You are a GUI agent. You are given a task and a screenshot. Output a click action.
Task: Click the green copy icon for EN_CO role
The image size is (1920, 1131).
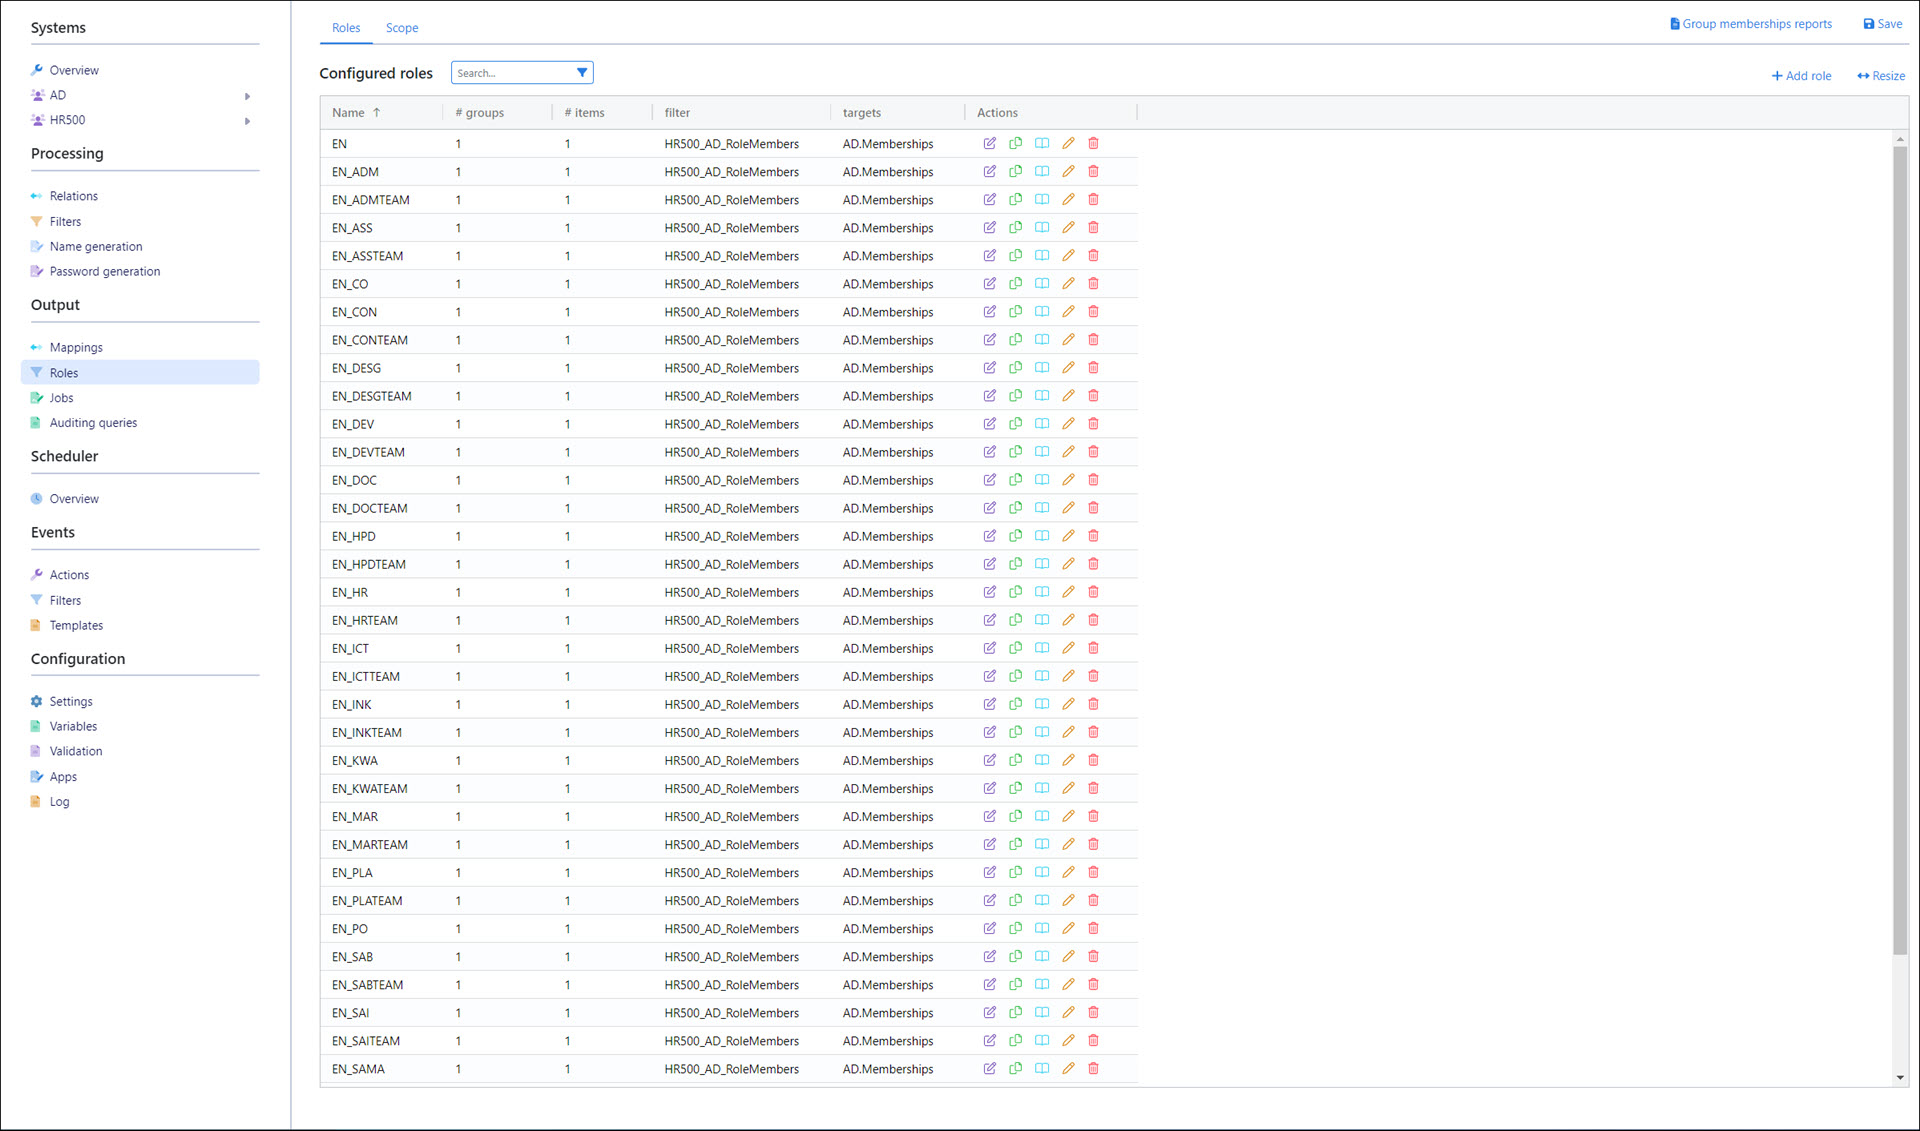point(1015,283)
